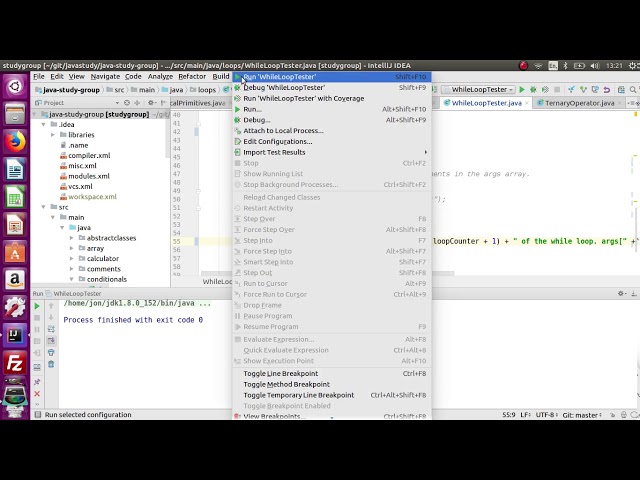640x480 pixels.
Task: Click the Debug bug icon in main toolbar
Action: pos(533,89)
